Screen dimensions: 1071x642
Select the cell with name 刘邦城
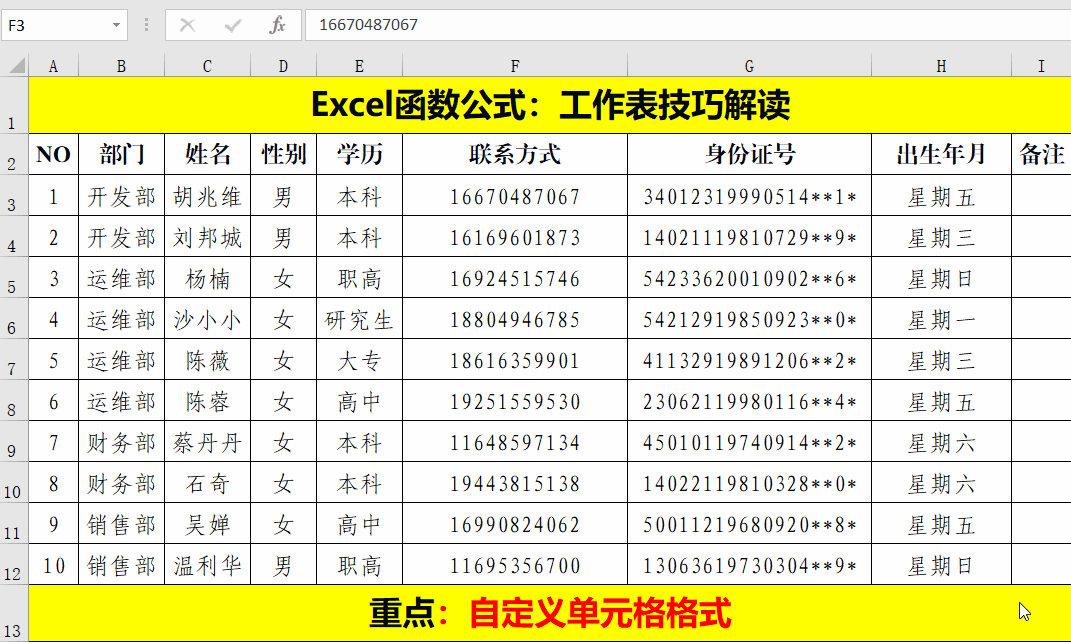click(x=208, y=238)
